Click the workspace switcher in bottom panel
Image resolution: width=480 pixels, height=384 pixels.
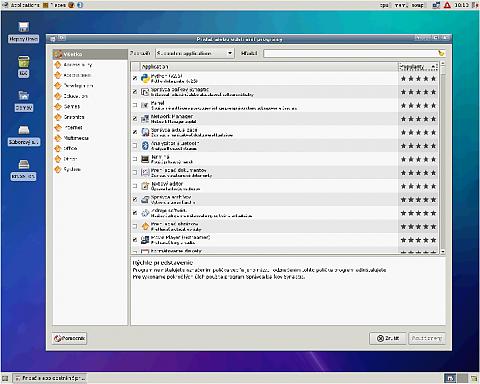pos(456,378)
